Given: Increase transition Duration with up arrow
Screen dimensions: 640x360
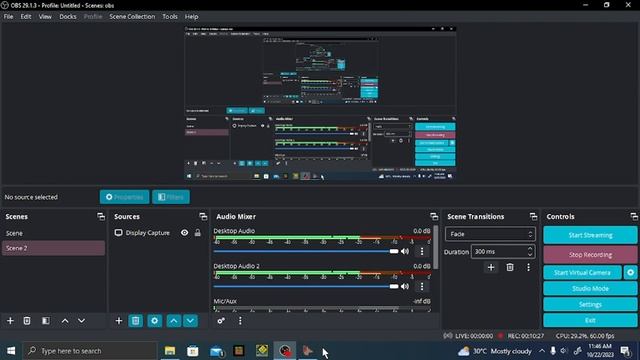Looking at the screenshot, I should tap(530, 249).
